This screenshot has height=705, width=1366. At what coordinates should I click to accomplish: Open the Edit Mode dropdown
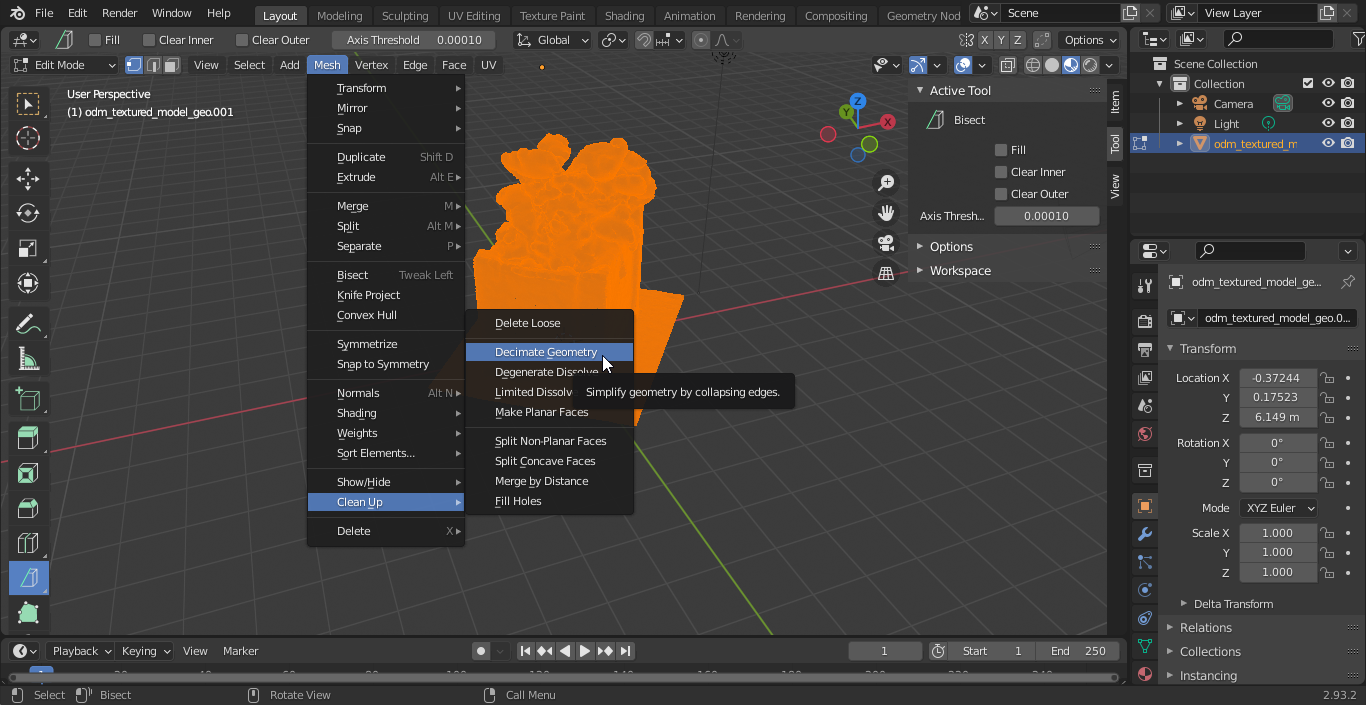pyautogui.click(x=65, y=65)
